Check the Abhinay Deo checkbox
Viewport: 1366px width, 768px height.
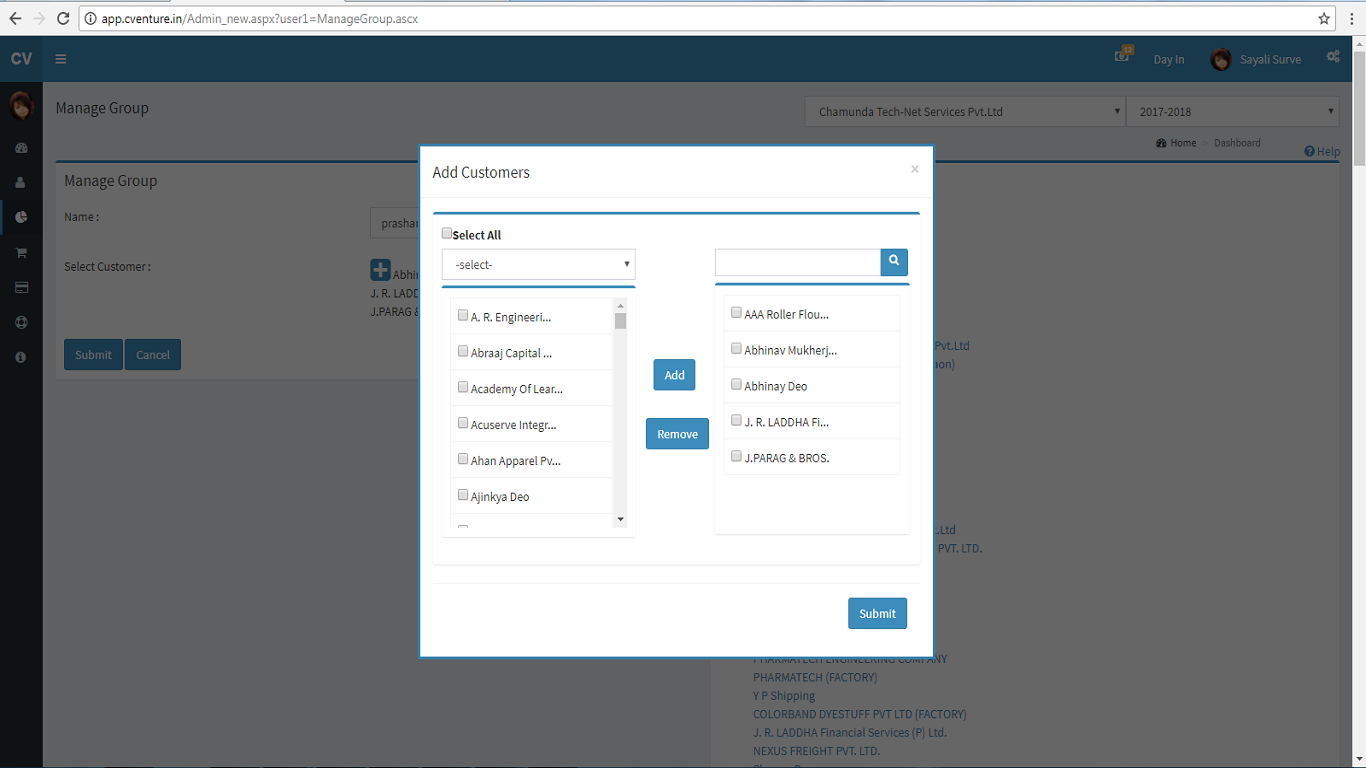737,385
